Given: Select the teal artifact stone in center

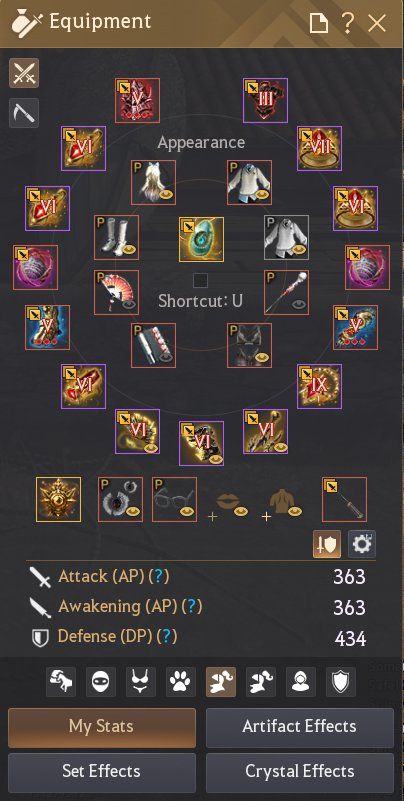Looking at the screenshot, I should pos(201,239).
